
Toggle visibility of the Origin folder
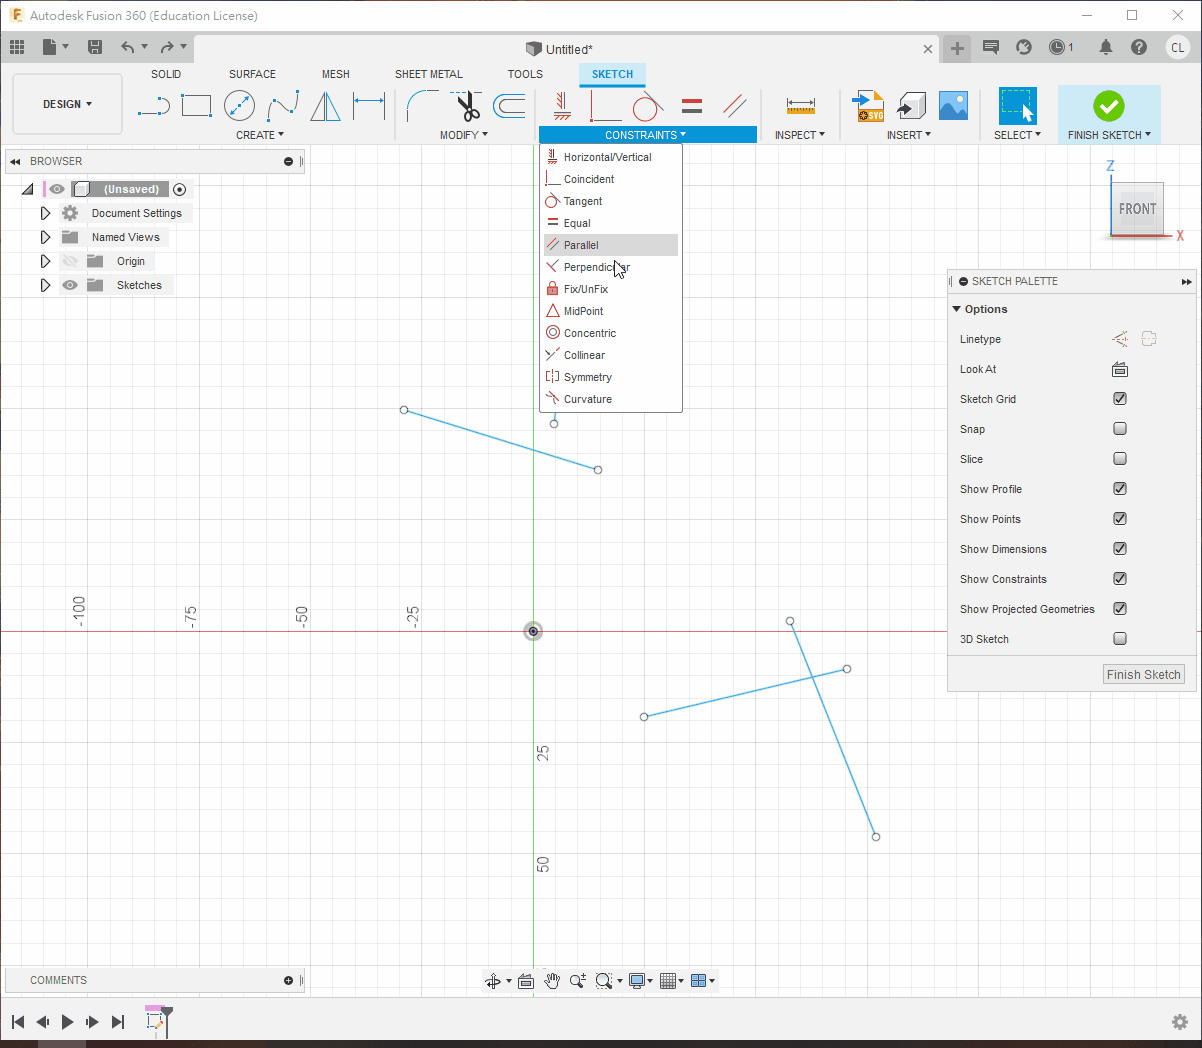[70, 262]
